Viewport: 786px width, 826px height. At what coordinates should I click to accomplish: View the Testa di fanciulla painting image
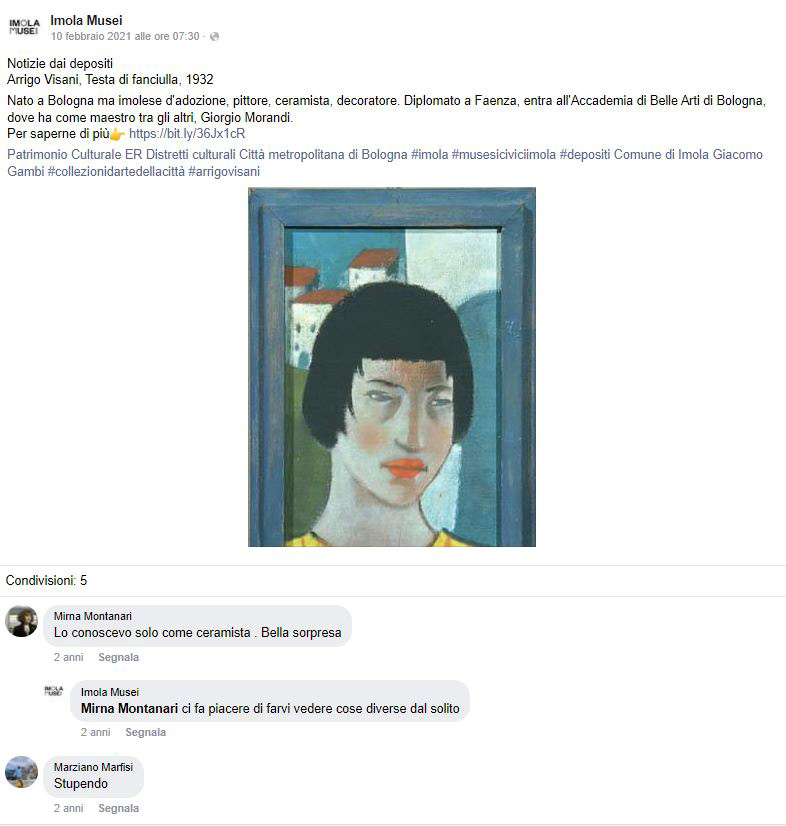click(392, 367)
